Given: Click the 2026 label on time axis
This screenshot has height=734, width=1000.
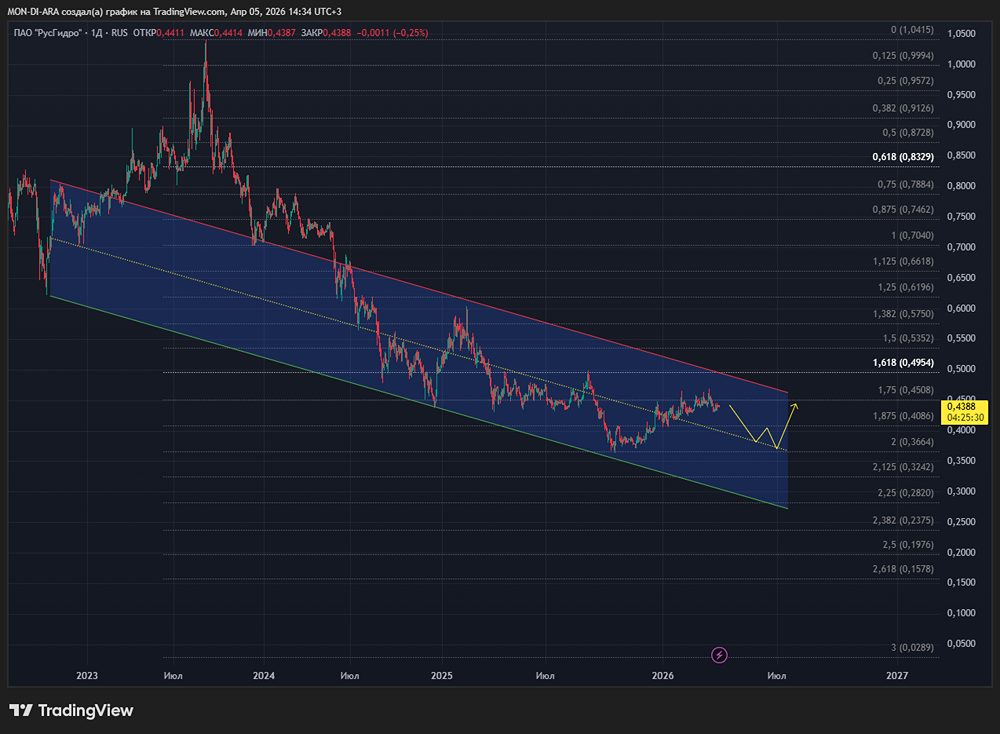Looking at the screenshot, I should coord(663,675).
